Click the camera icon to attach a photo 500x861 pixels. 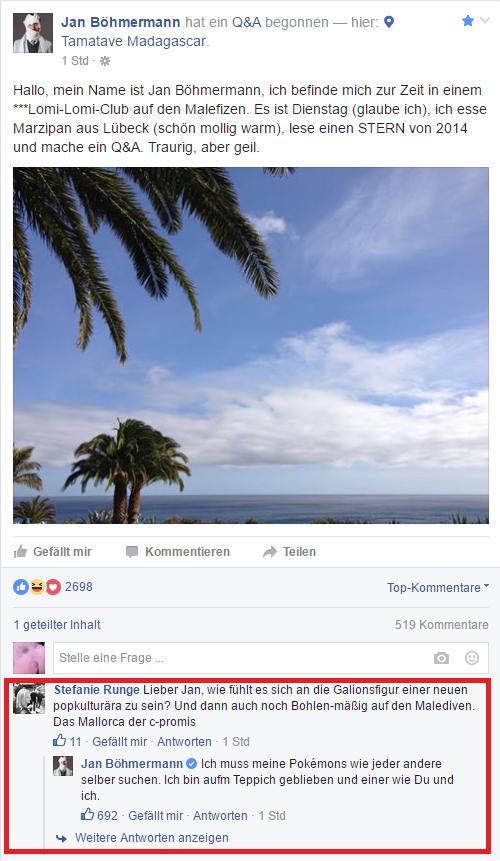[x=441, y=658]
